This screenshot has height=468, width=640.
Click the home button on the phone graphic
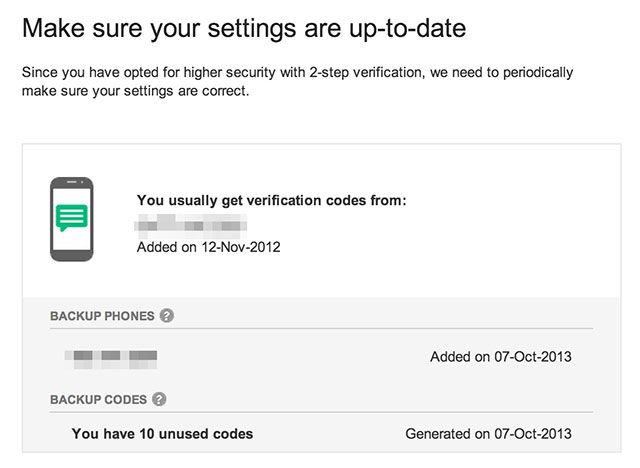click(72, 254)
